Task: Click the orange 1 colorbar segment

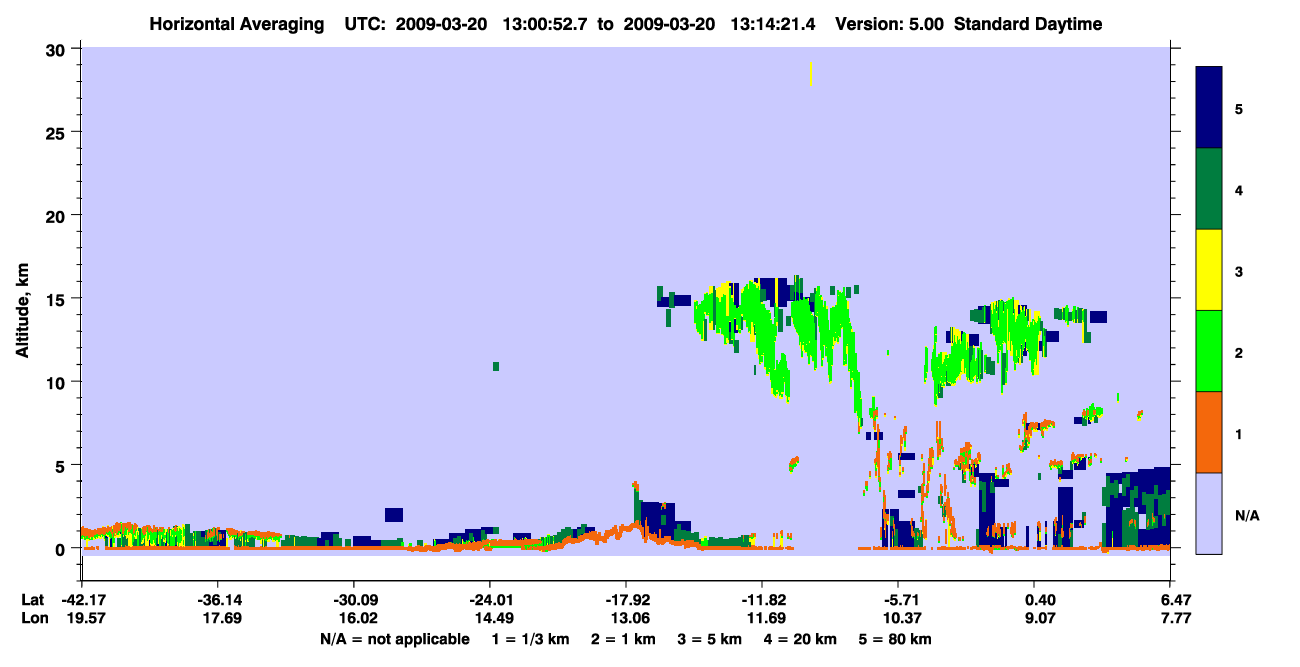Action: (x=1209, y=432)
